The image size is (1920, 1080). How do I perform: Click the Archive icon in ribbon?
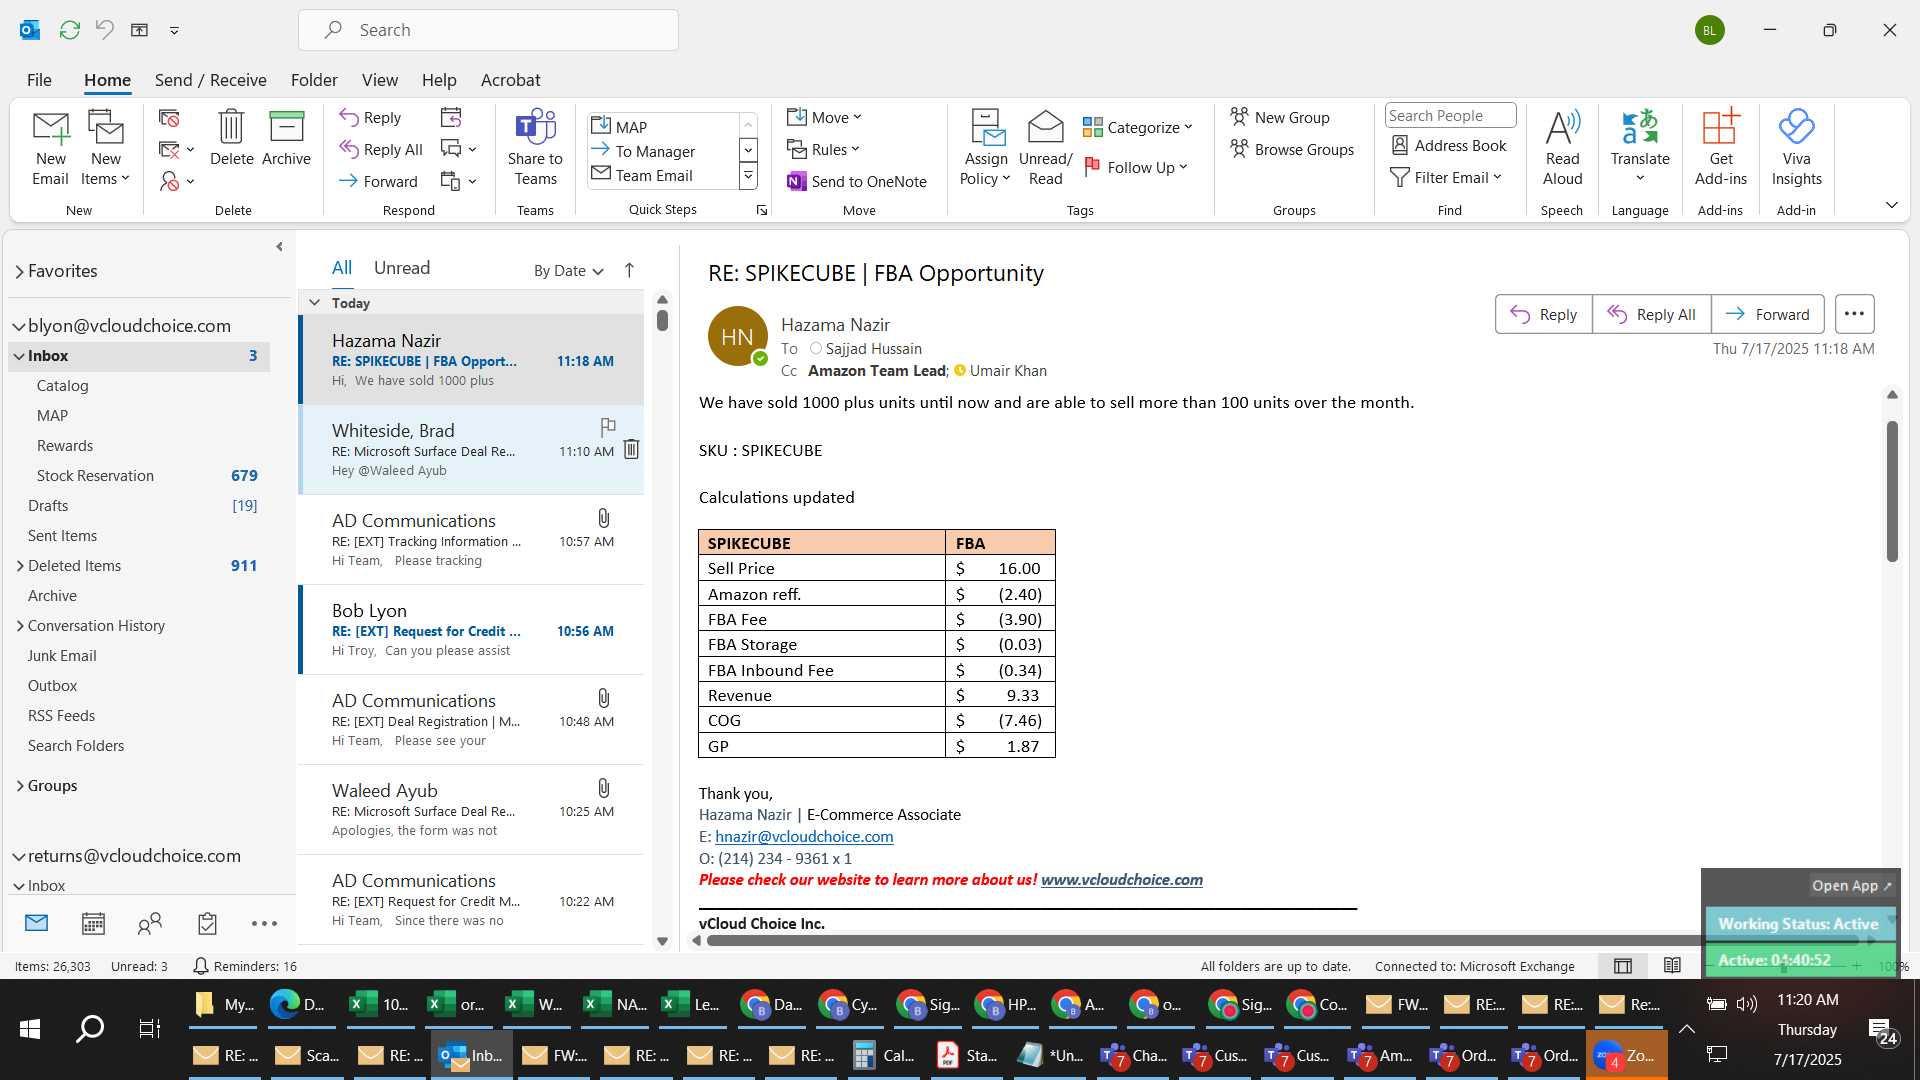(286, 127)
